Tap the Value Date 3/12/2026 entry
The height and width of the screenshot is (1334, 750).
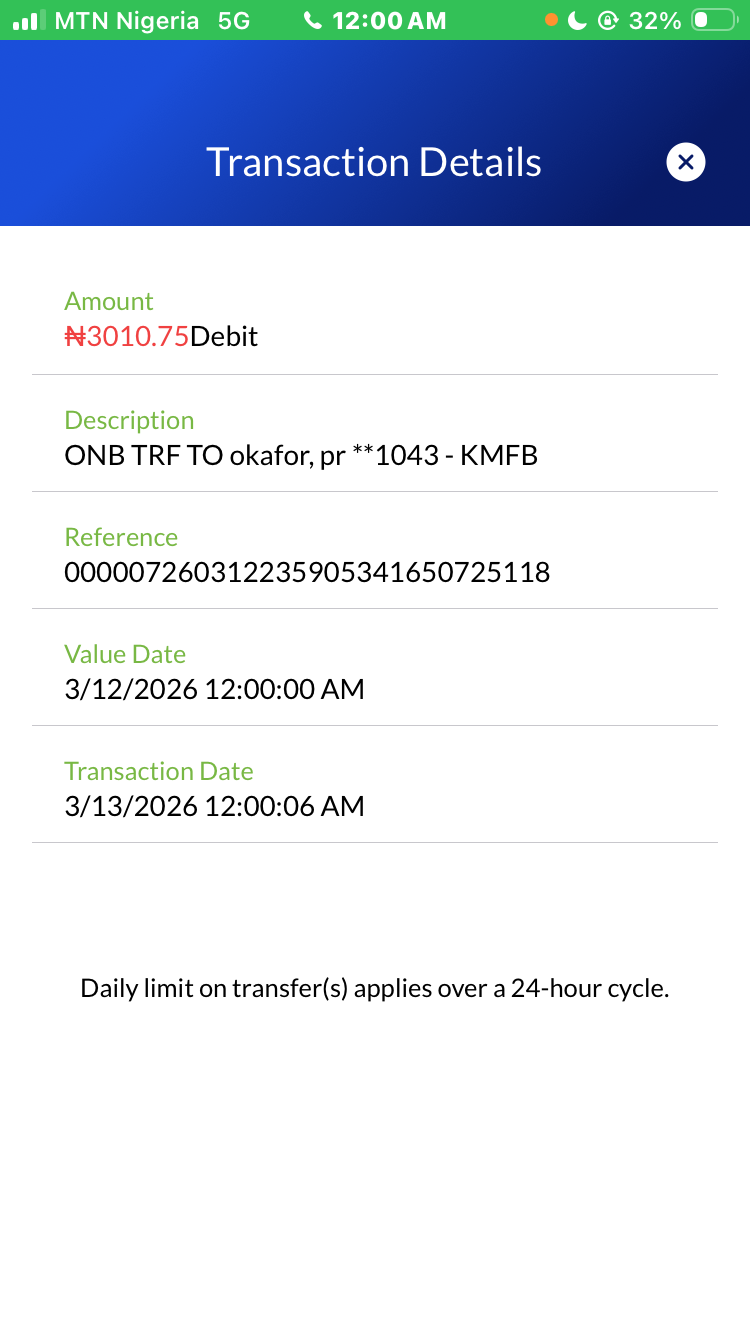click(x=214, y=689)
